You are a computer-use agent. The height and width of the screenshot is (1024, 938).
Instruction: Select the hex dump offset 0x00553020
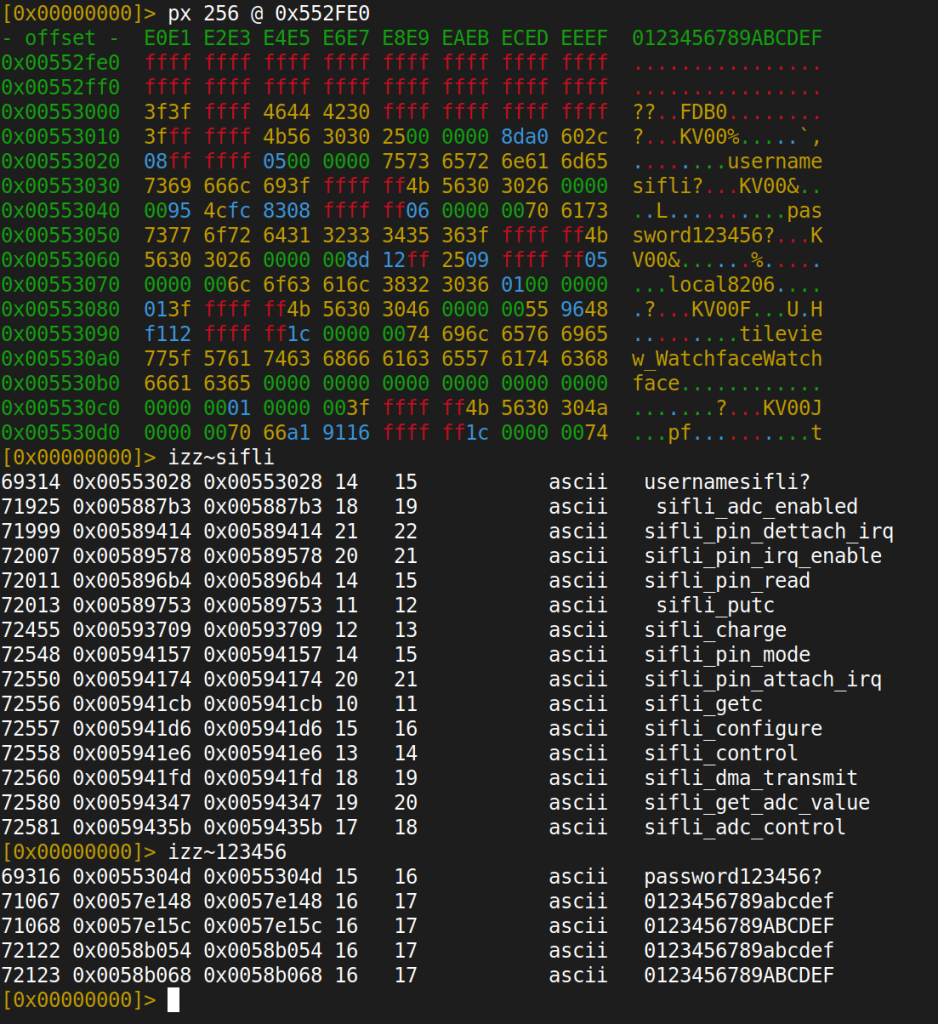tap(60, 161)
